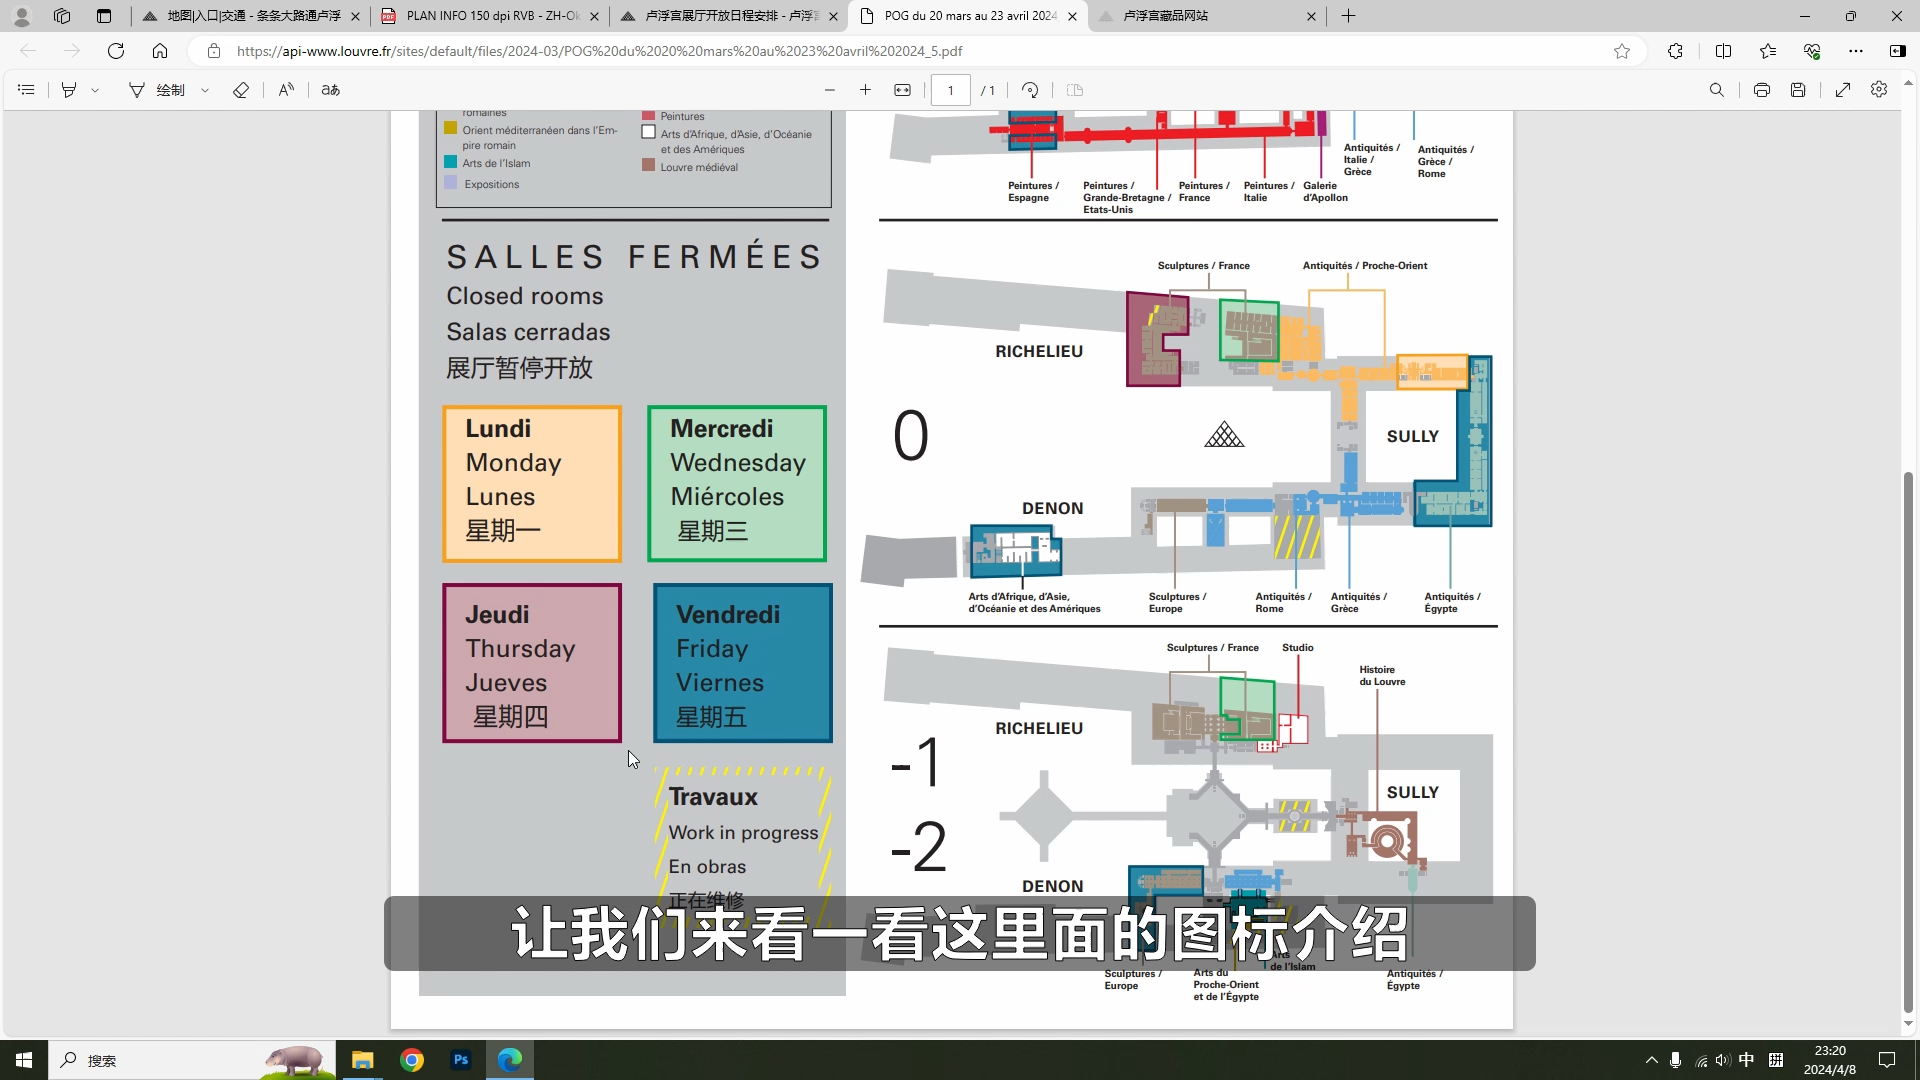The height and width of the screenshot is (1080, 1920).
Task: Select the eraser tool
Action: click(x=241, y=90)
